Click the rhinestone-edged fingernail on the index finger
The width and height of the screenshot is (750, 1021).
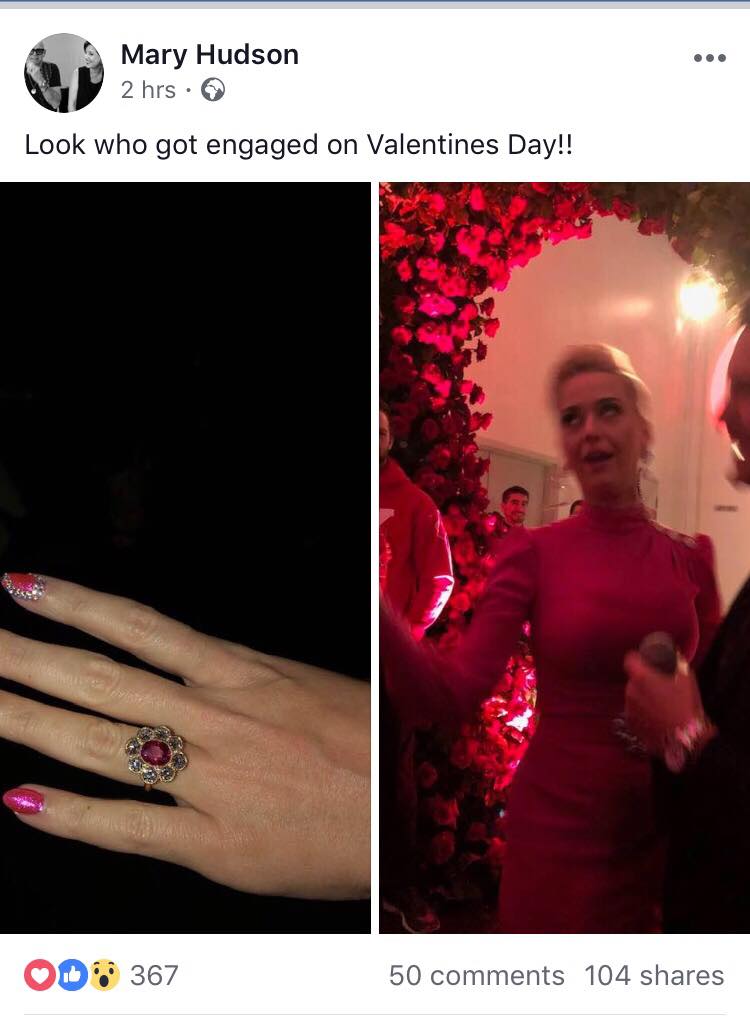[x=24, y=586]
